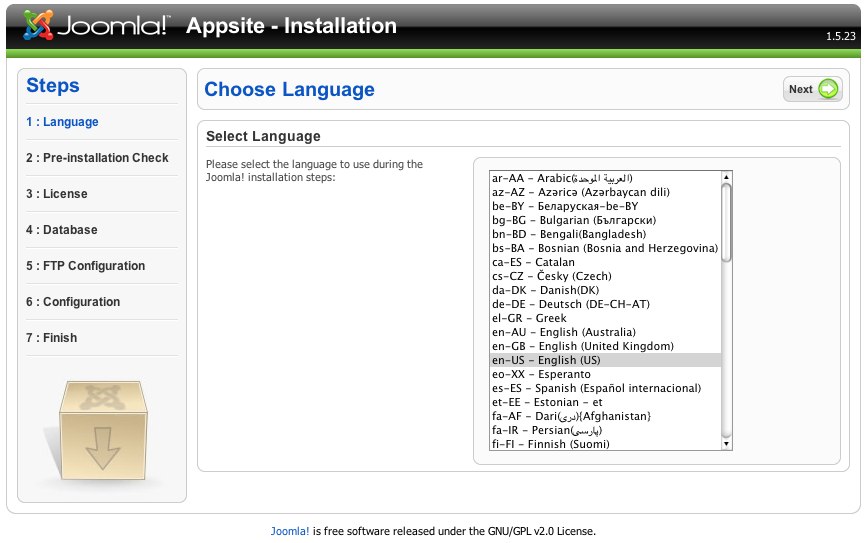Select et-EE – Estonian language
866x543 pixels.
point(605,402)
